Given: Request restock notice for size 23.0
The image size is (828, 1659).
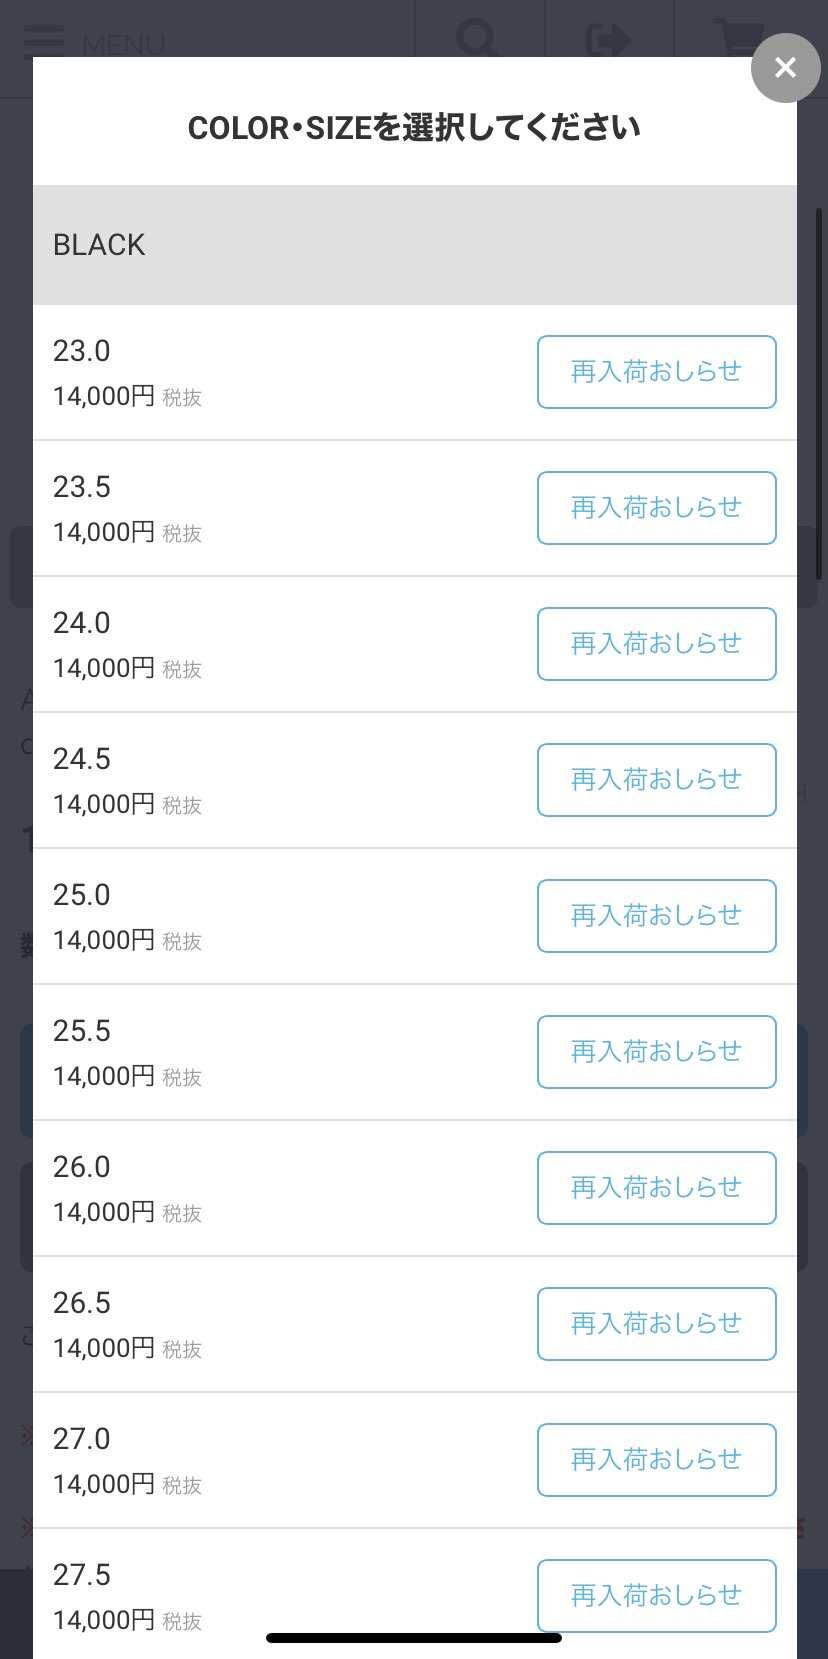Looking at the screenshot, I should 656,372.
